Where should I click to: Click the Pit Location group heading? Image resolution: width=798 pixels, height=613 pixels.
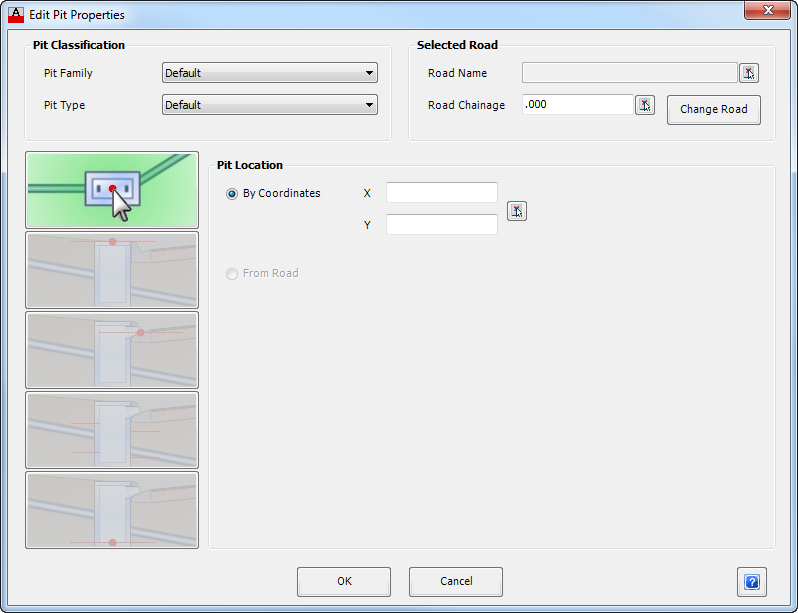[x=249, y=165]
